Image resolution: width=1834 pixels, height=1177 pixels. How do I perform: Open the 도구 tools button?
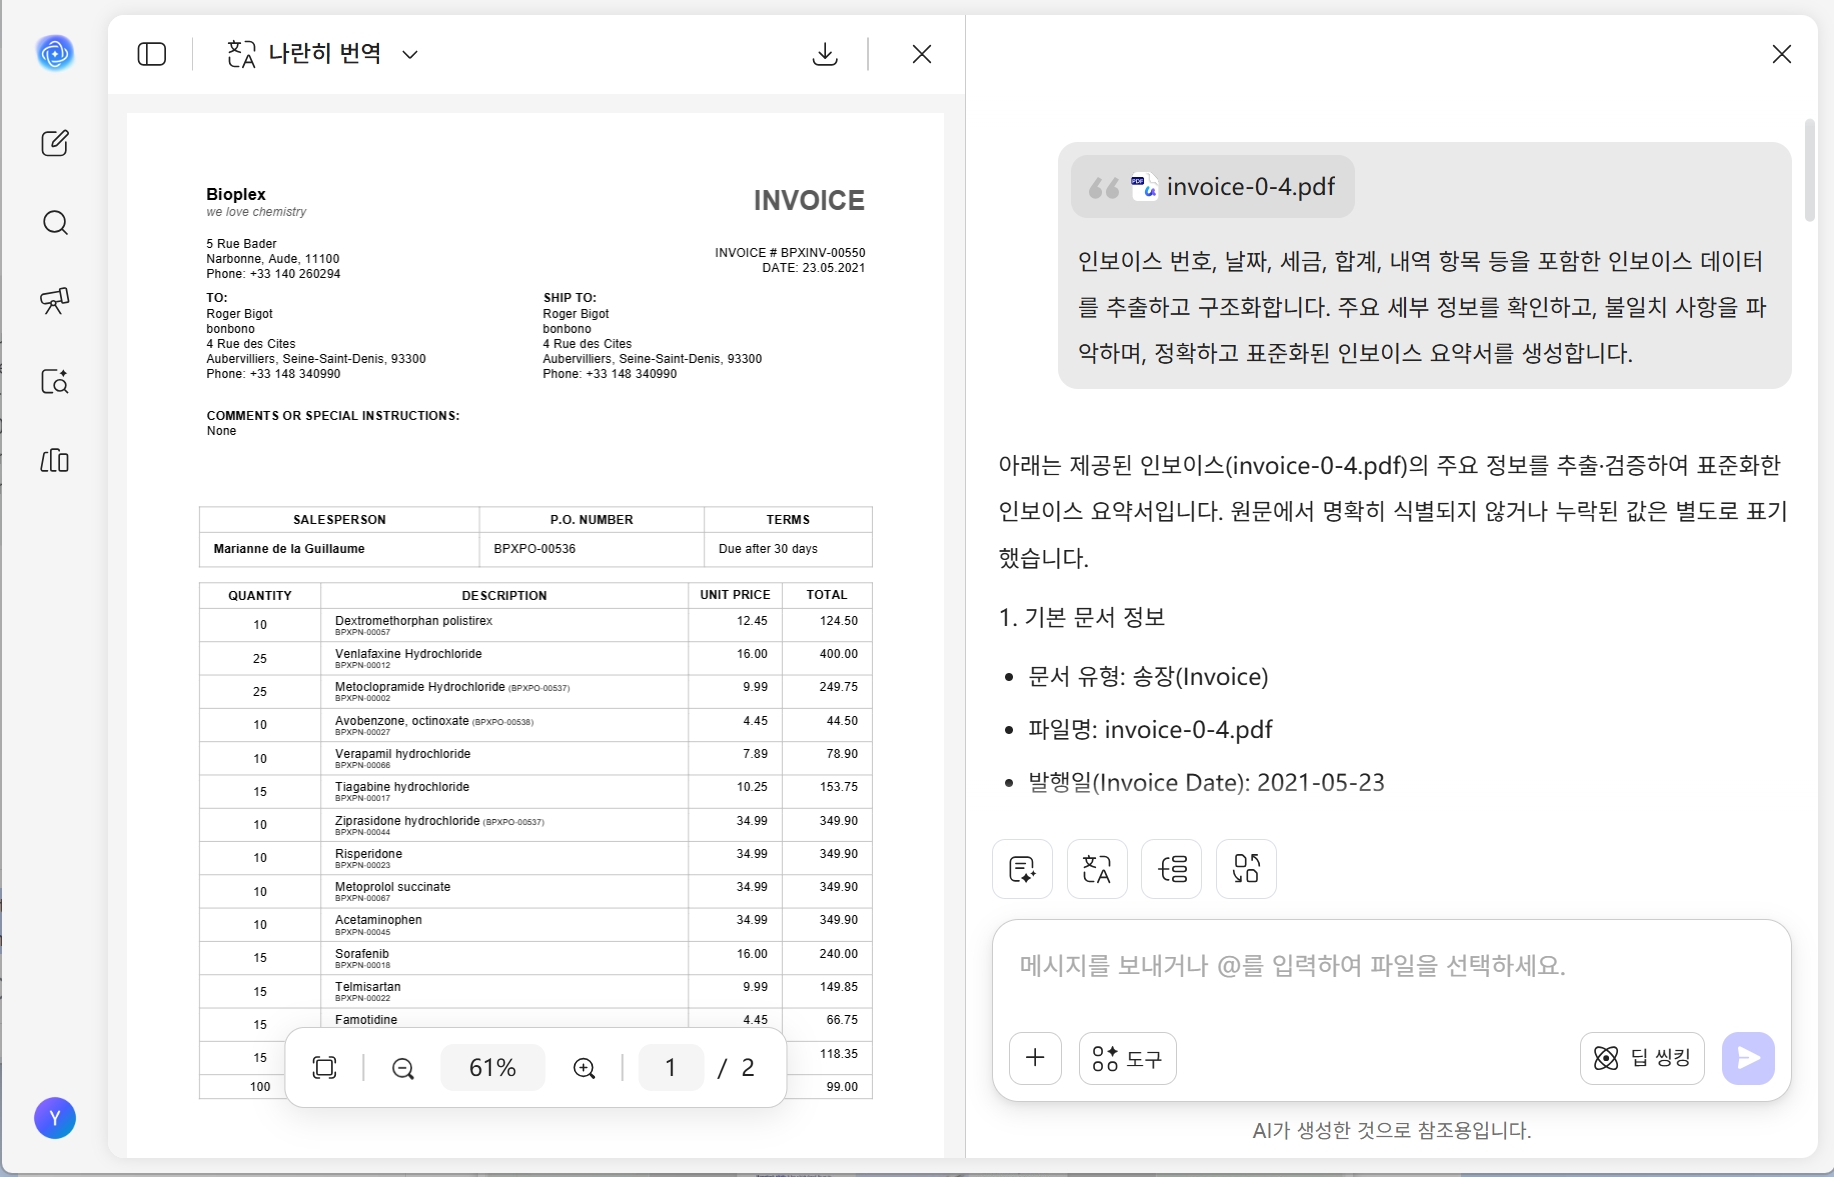(1128, 1058)
